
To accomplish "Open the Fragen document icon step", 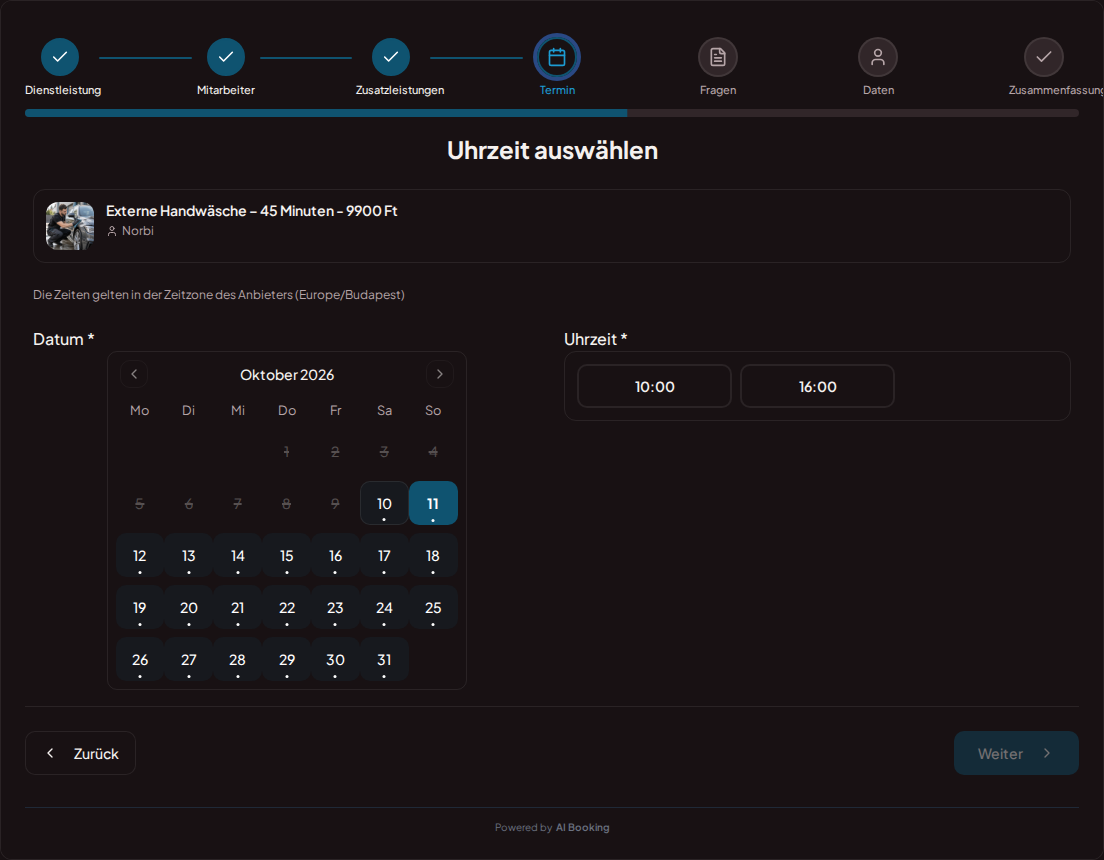I will click(717, 57).
